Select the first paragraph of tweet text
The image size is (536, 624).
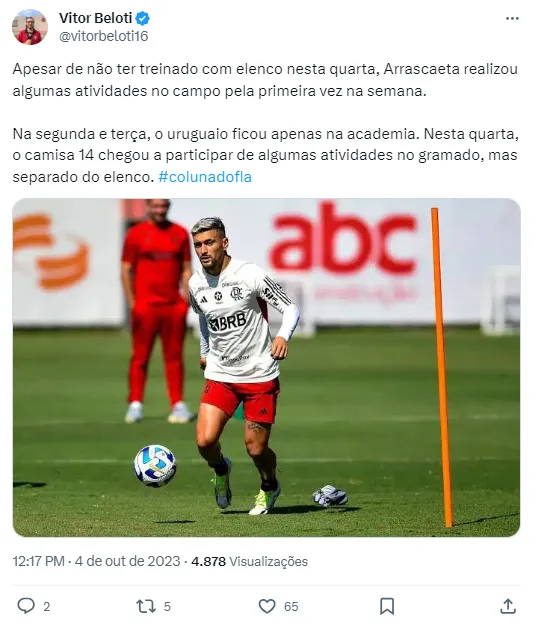tap(265, 80)
